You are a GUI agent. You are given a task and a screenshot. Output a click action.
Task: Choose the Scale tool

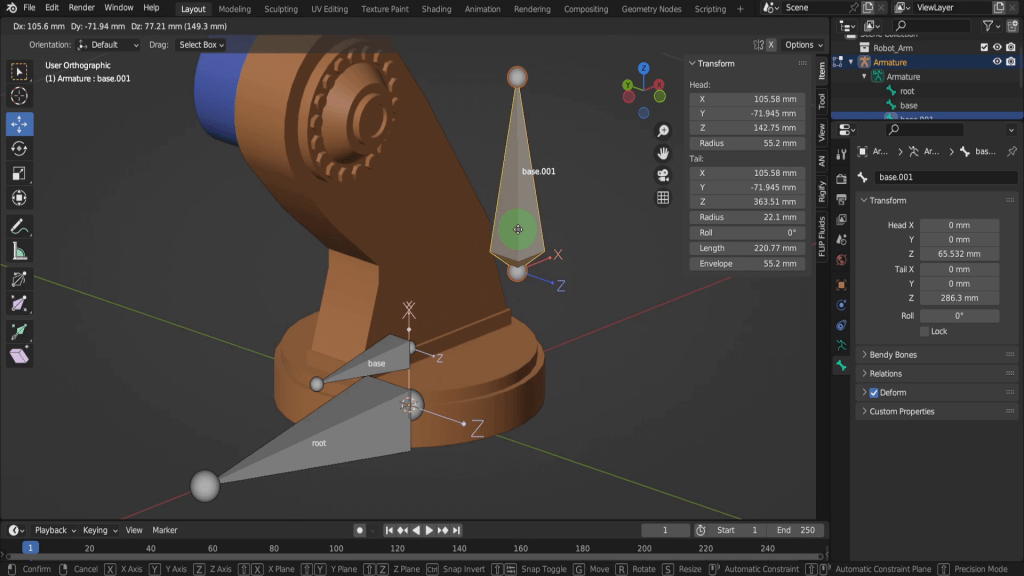click(x=19, y=174)
